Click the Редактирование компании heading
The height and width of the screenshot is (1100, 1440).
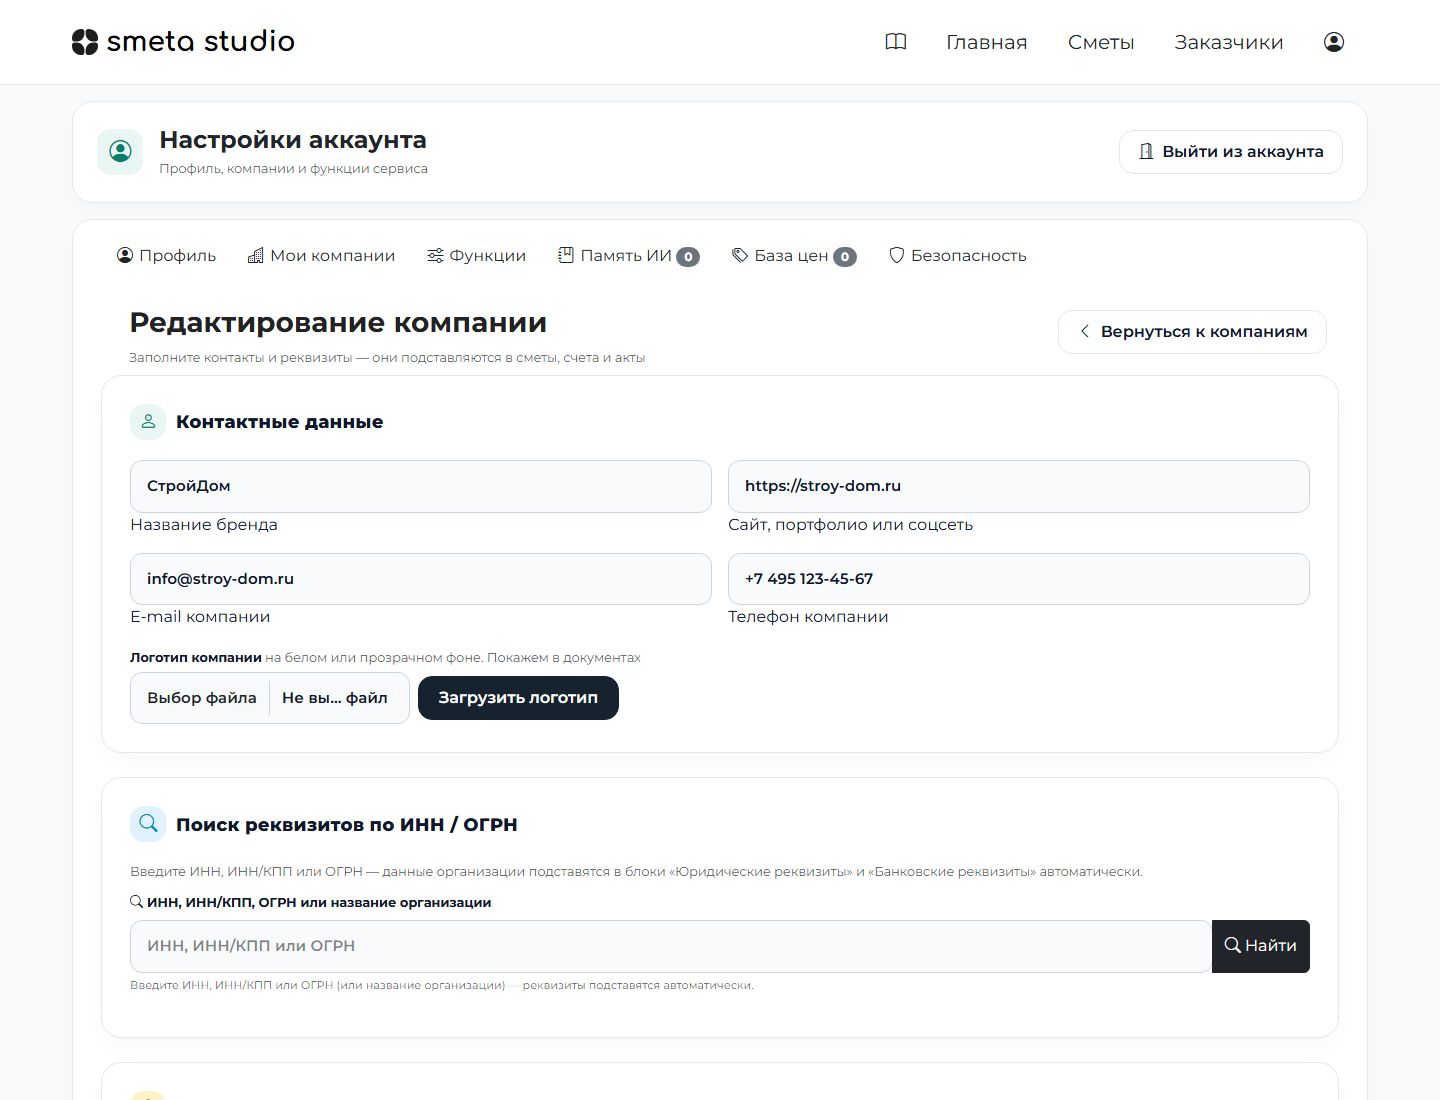338,323
